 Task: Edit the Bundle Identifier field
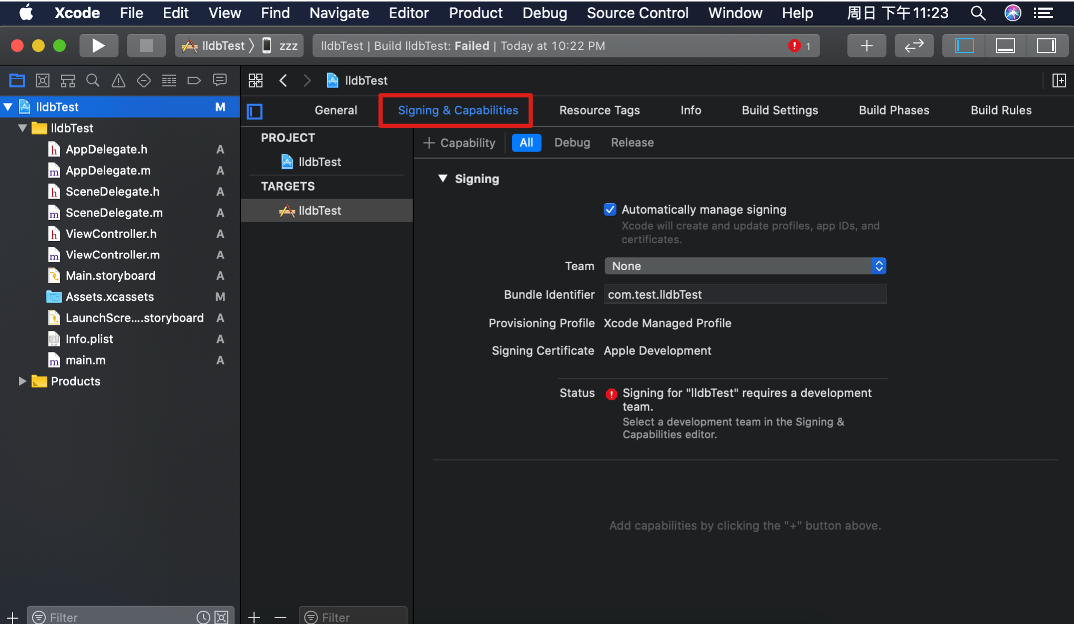[745, 295]
